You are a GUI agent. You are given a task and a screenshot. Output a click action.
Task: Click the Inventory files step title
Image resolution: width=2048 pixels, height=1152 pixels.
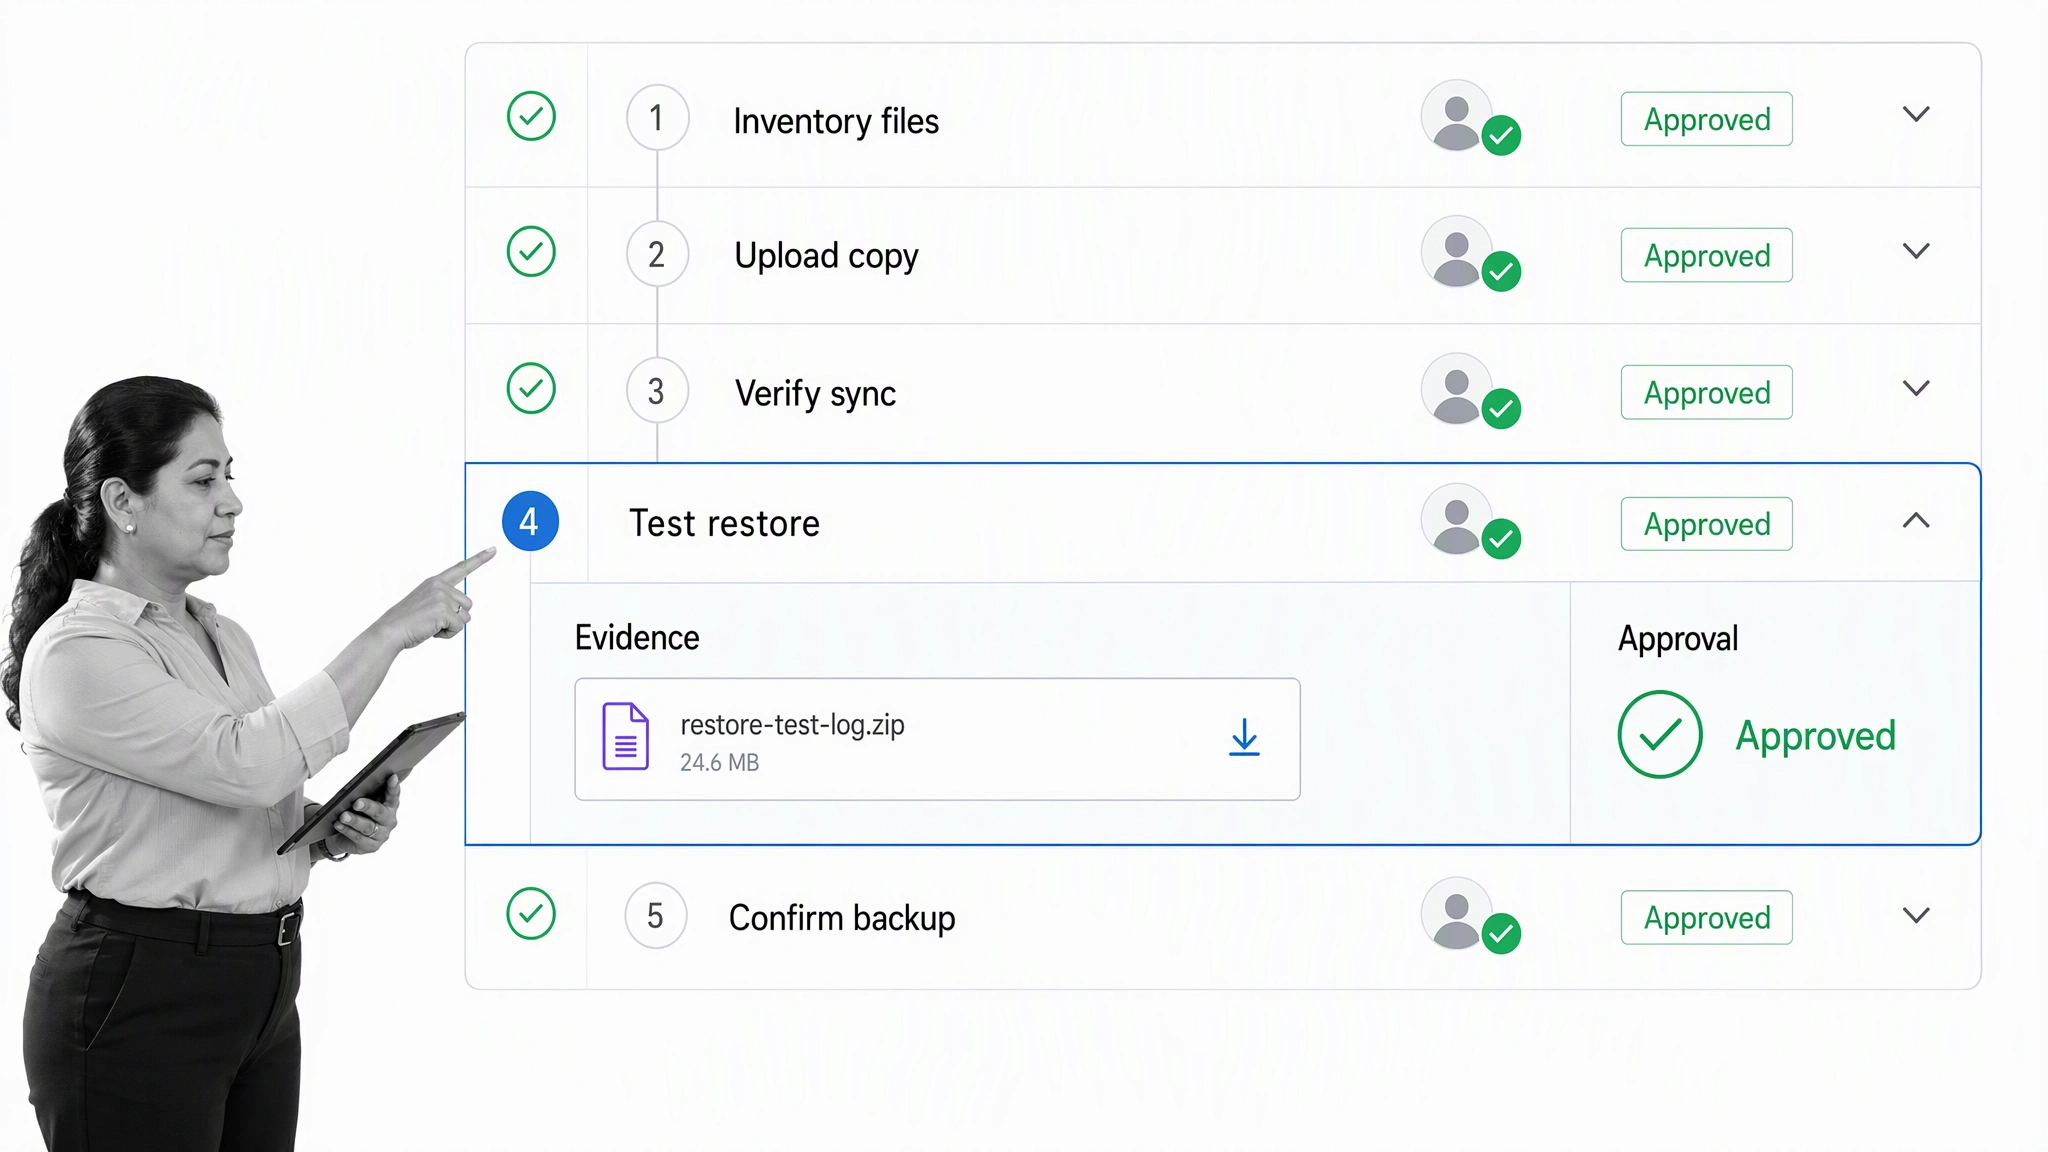click(836, 121)
